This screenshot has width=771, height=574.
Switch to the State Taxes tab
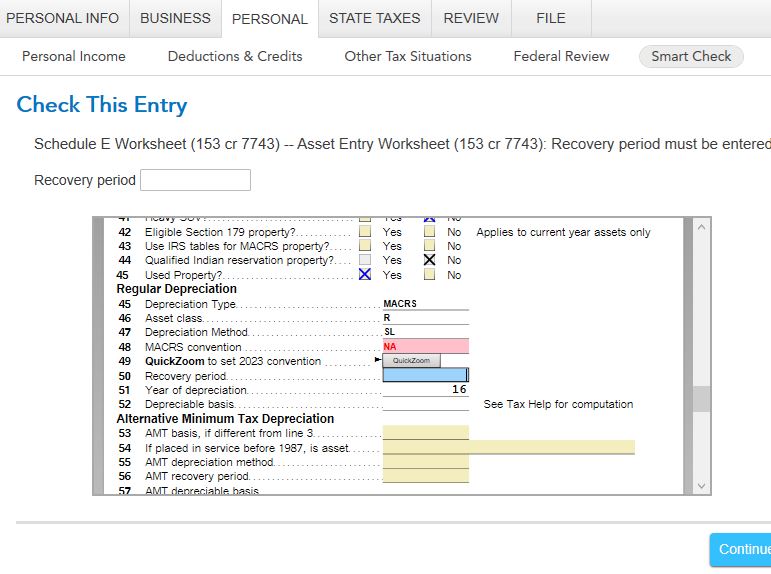[375, 18]
